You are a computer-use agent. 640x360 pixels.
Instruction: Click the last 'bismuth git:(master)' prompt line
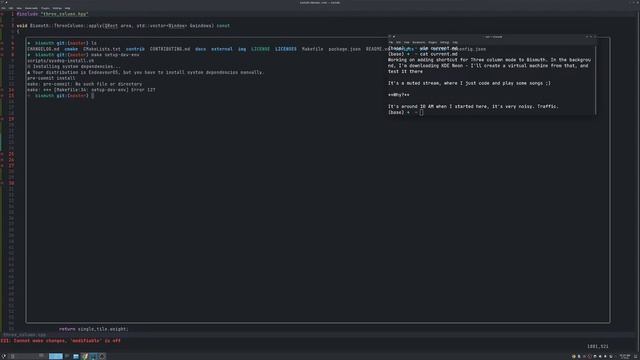[60, 96]
